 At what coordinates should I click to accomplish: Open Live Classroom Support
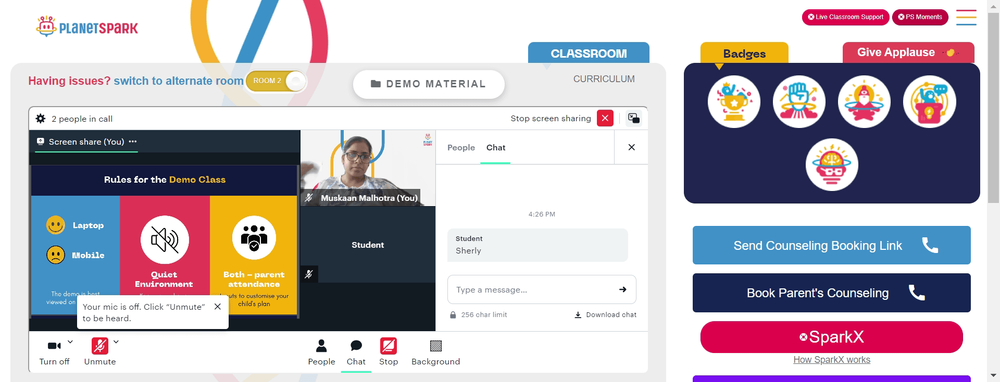(845, 17)
